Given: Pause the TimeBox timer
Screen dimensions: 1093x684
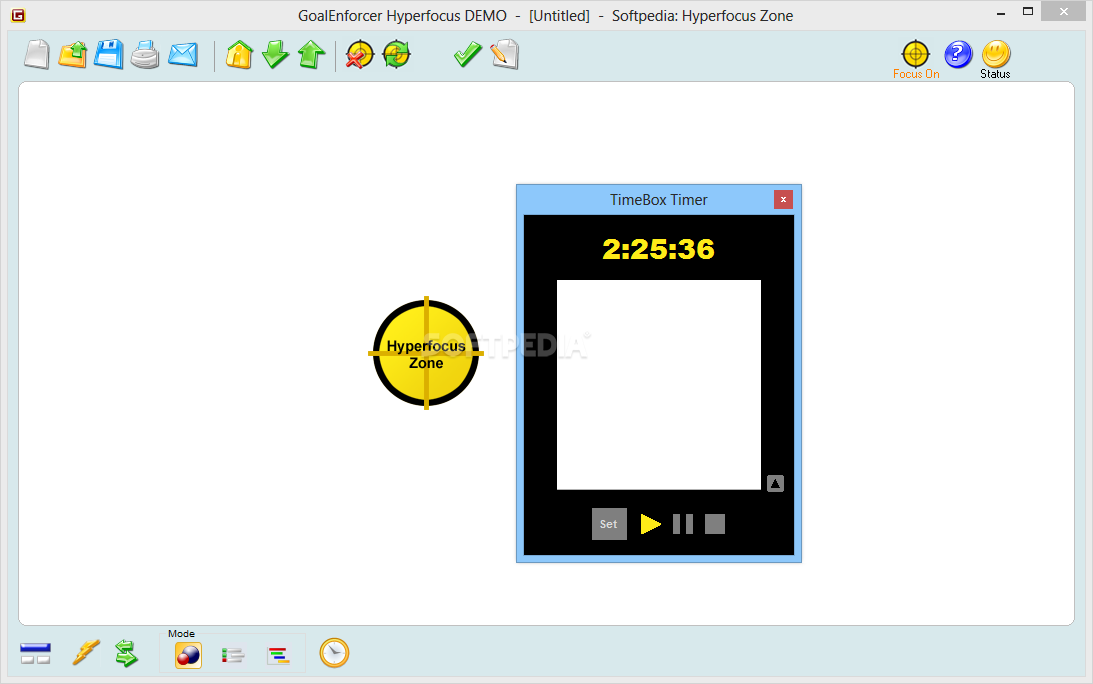Looking at the screenshot, I should (683, 524).
